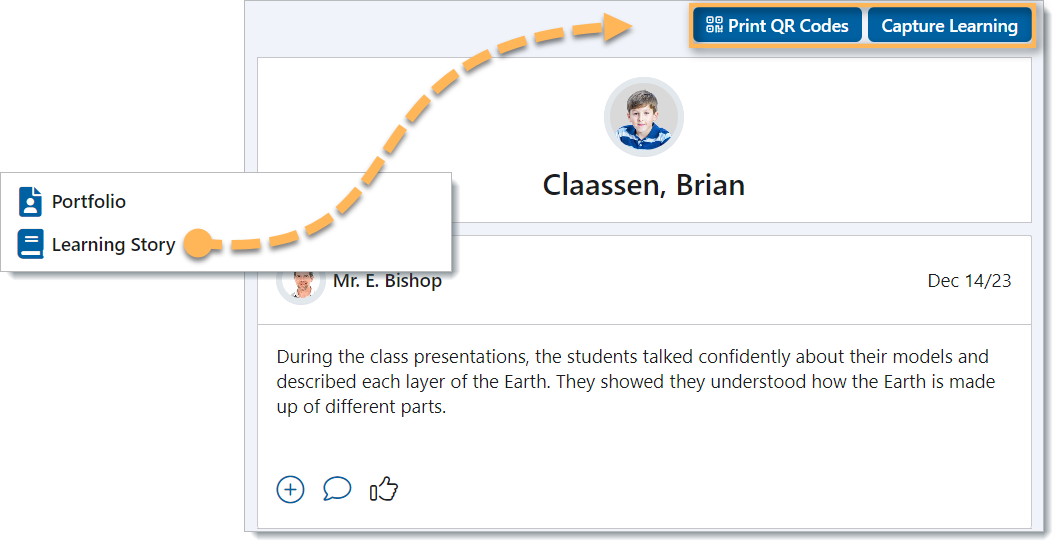Image resolution: width=1059 pixels, height=547 pixels.
Task: Open Capture Learning
Action: [949, 26]
